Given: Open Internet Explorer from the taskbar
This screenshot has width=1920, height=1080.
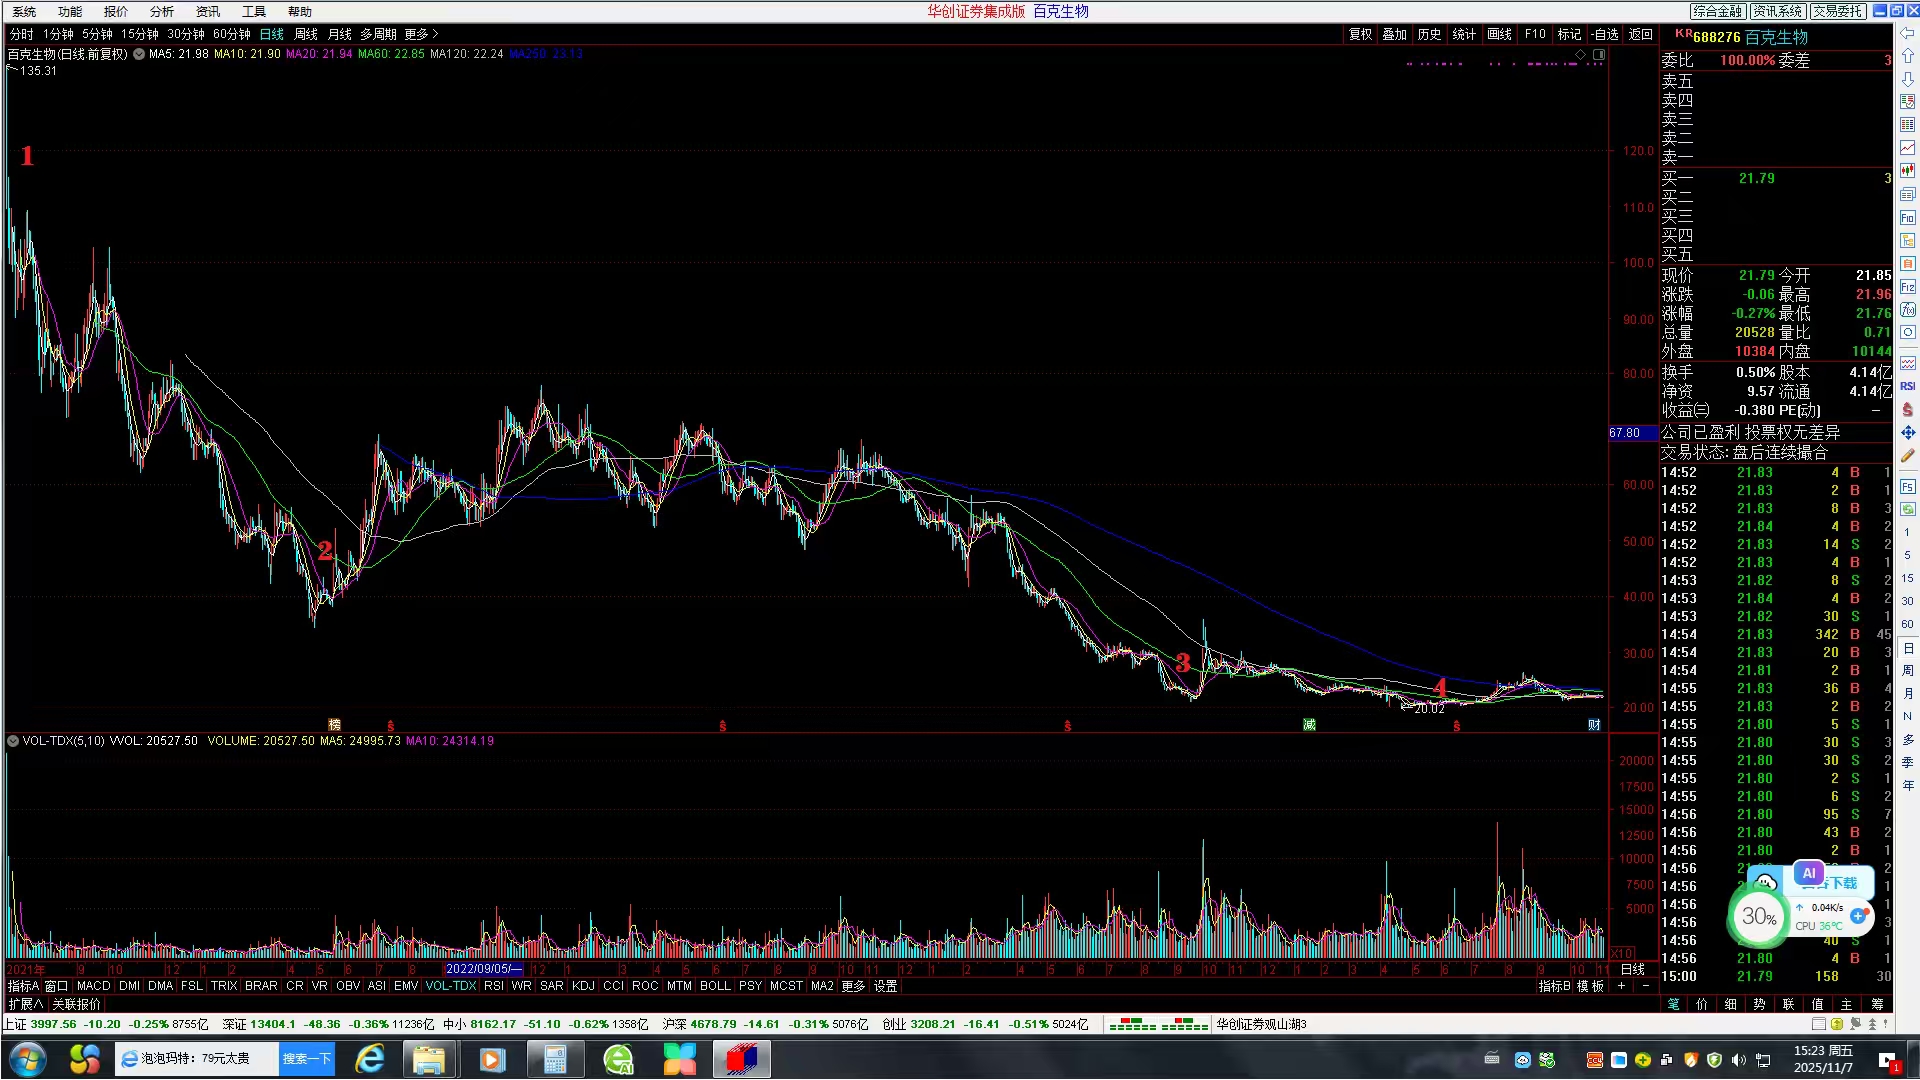Looking at the screenshot, I should [370, 1059].
